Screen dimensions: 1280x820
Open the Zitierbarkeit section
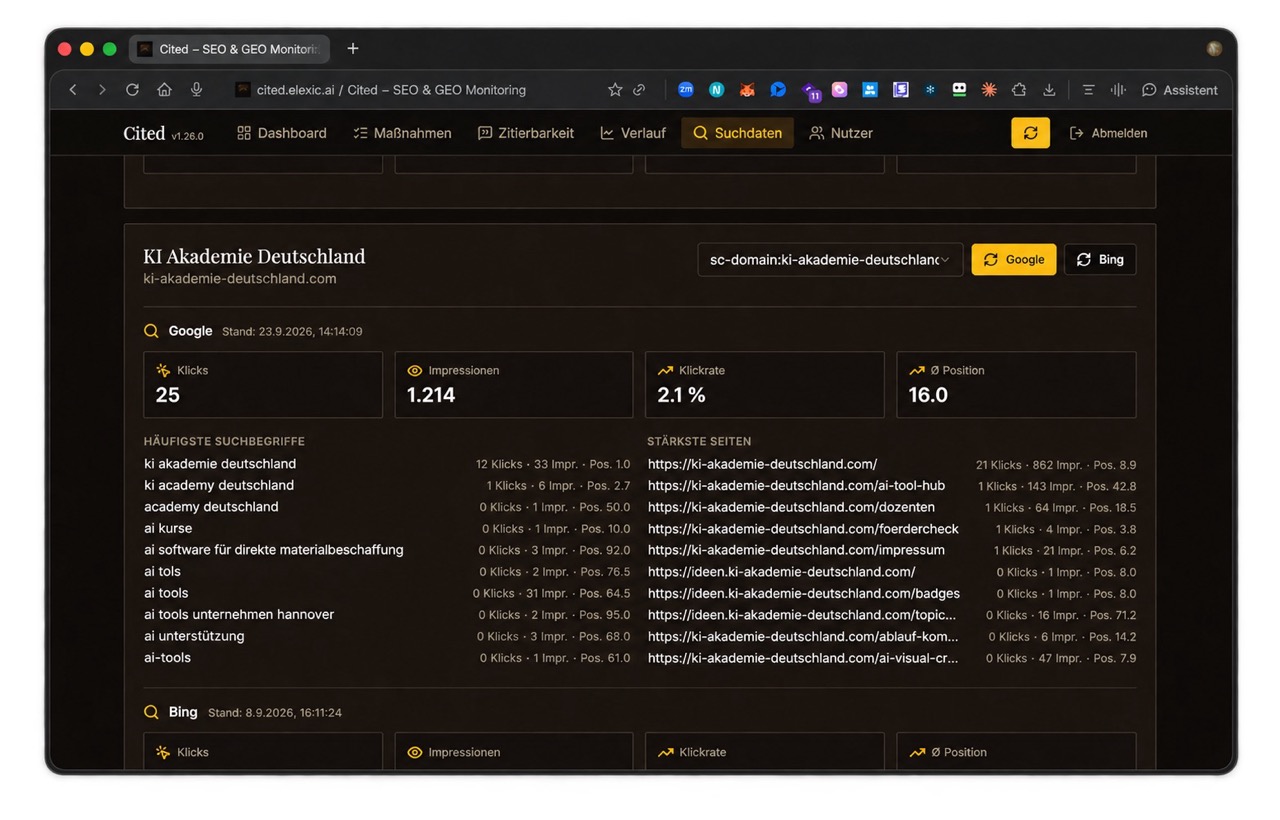coord(526,133)
